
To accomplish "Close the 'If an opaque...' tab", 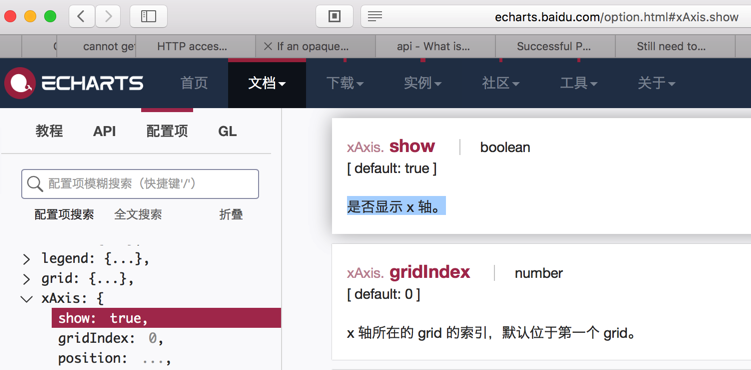I will pyautogui.click(x=268, y=46).
